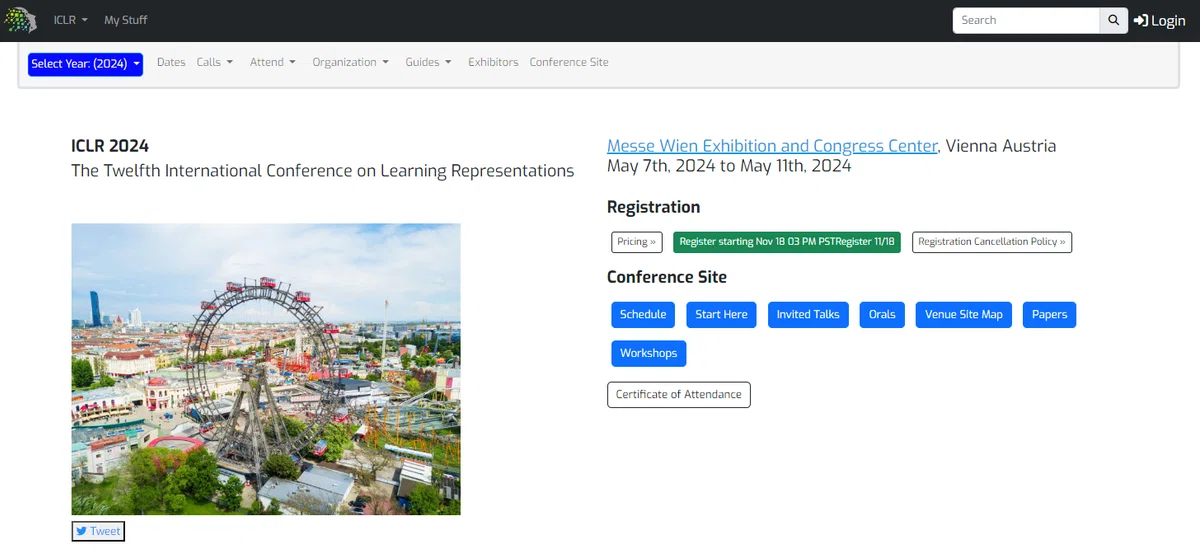Click the Start Here button

[721, 315]
